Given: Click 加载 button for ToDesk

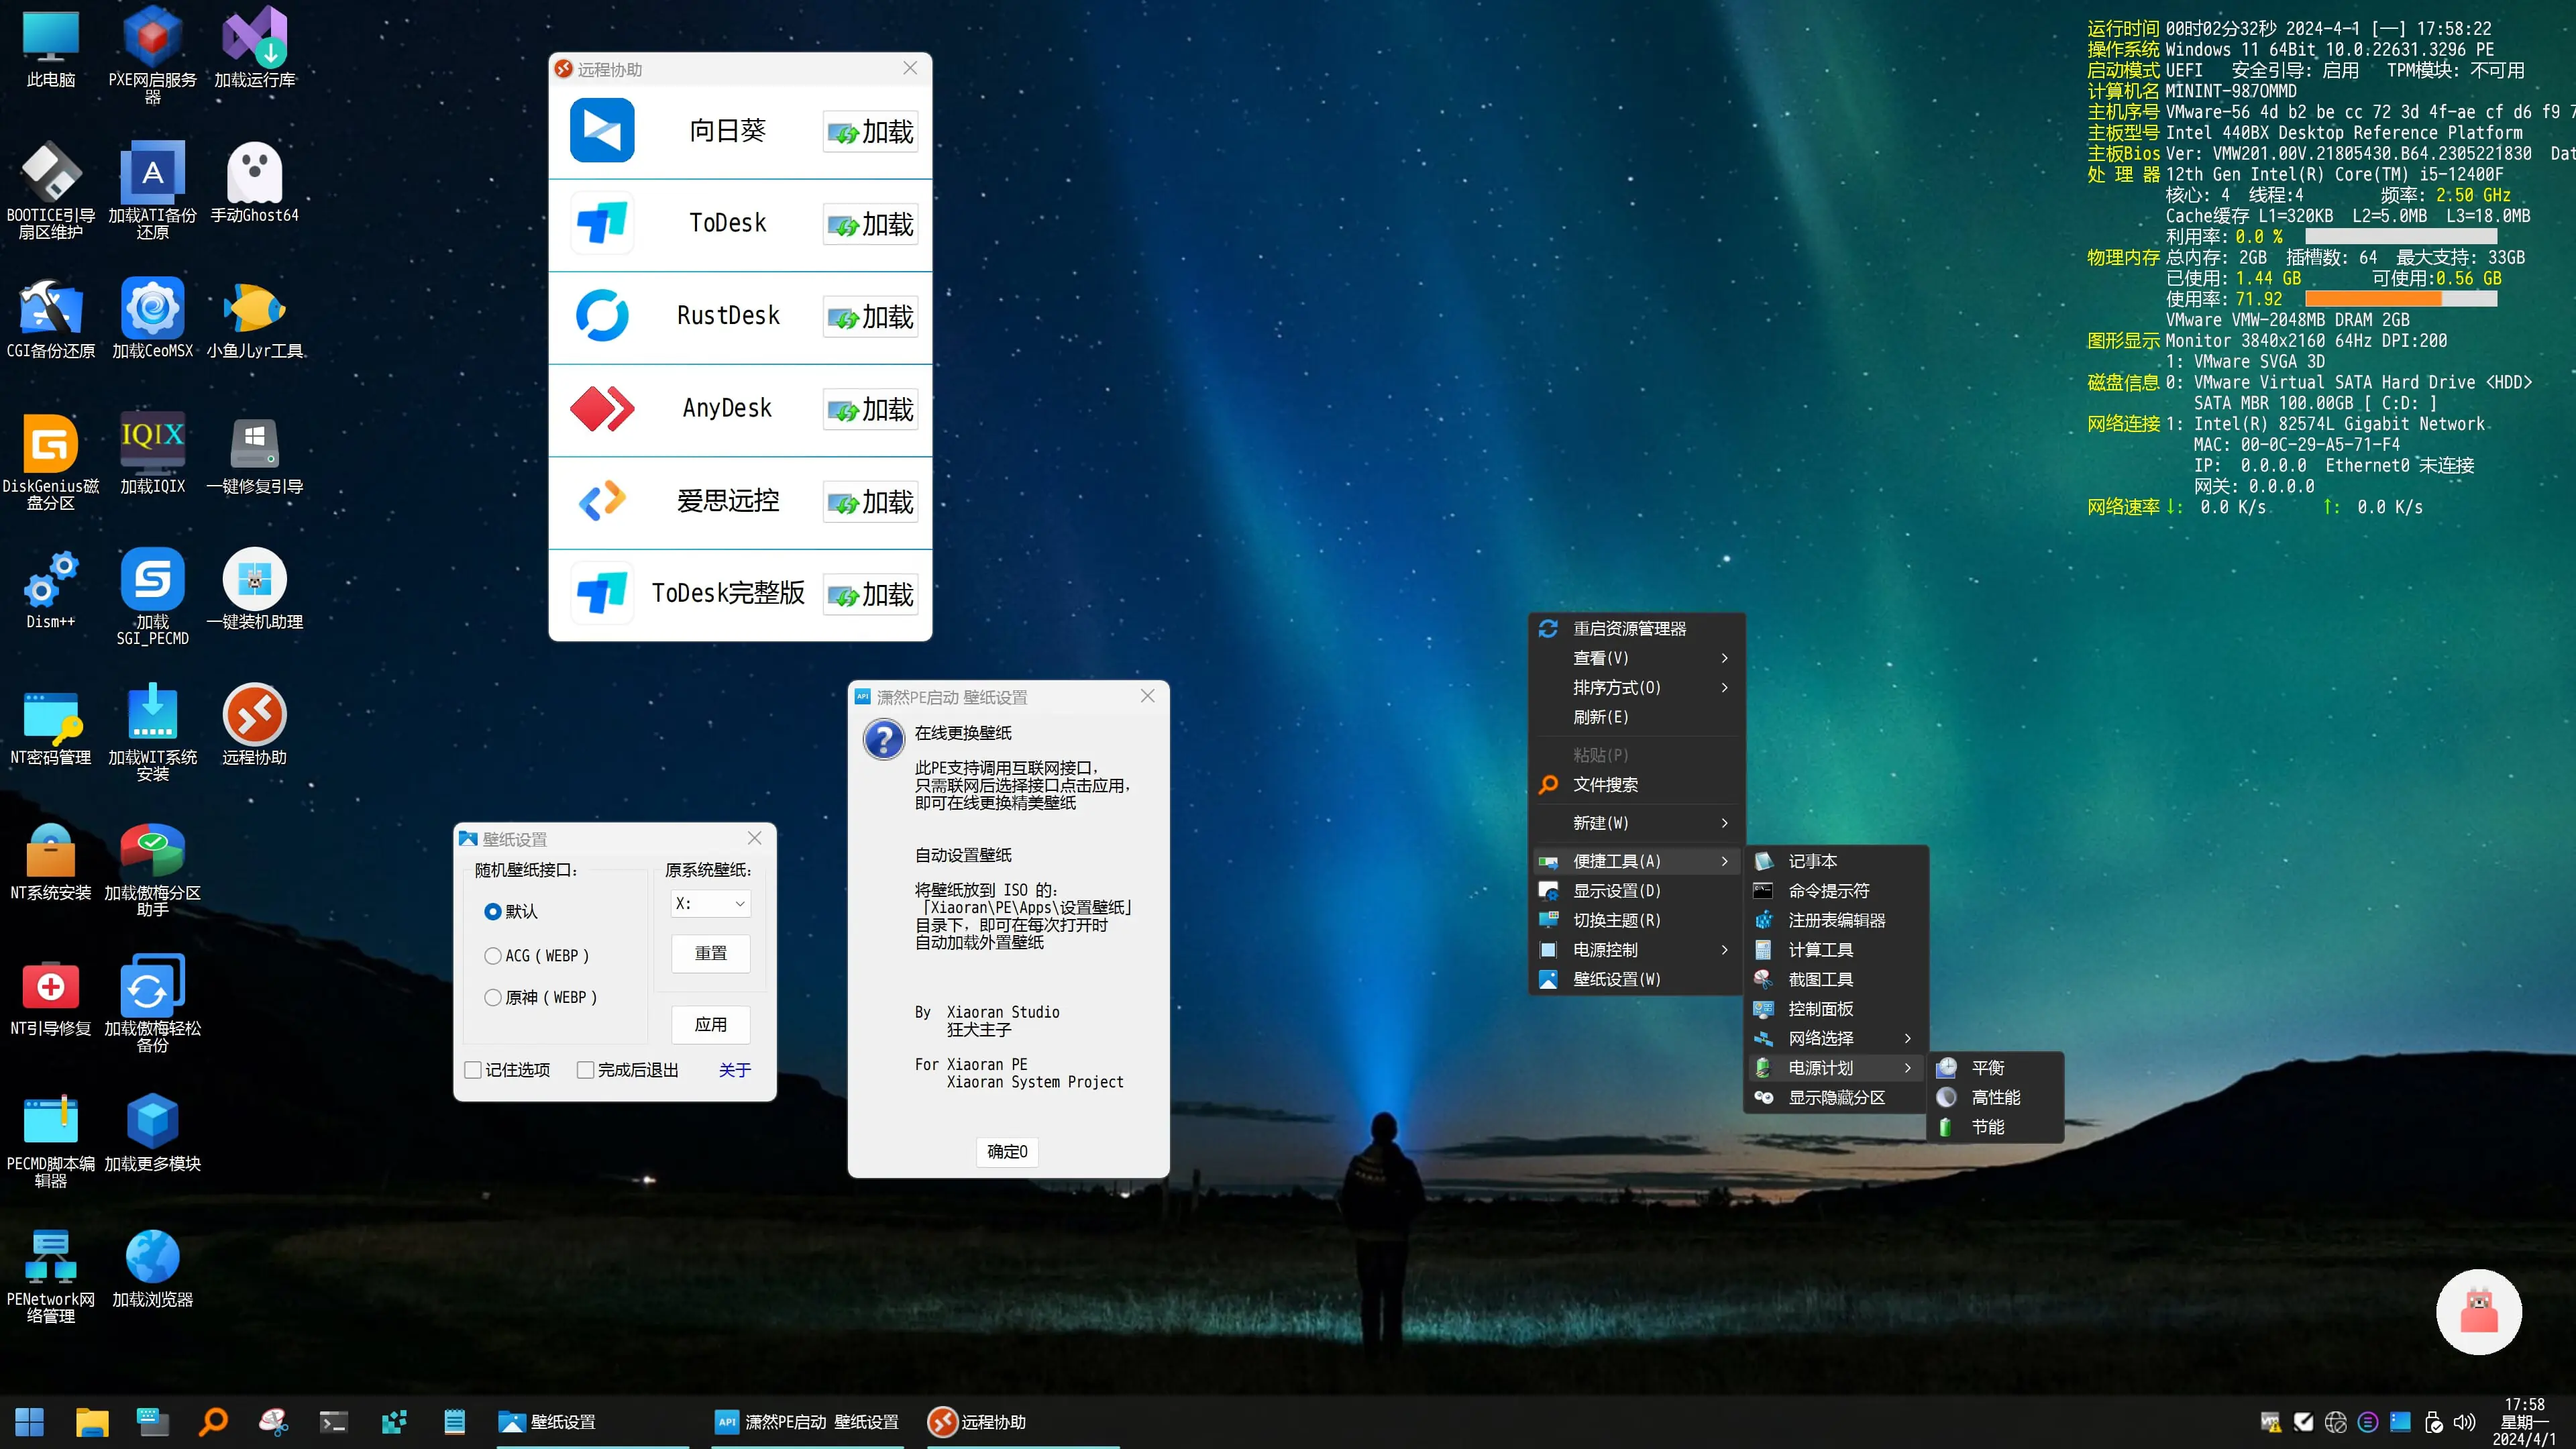Looking at the screenshot, I should 870,225.
